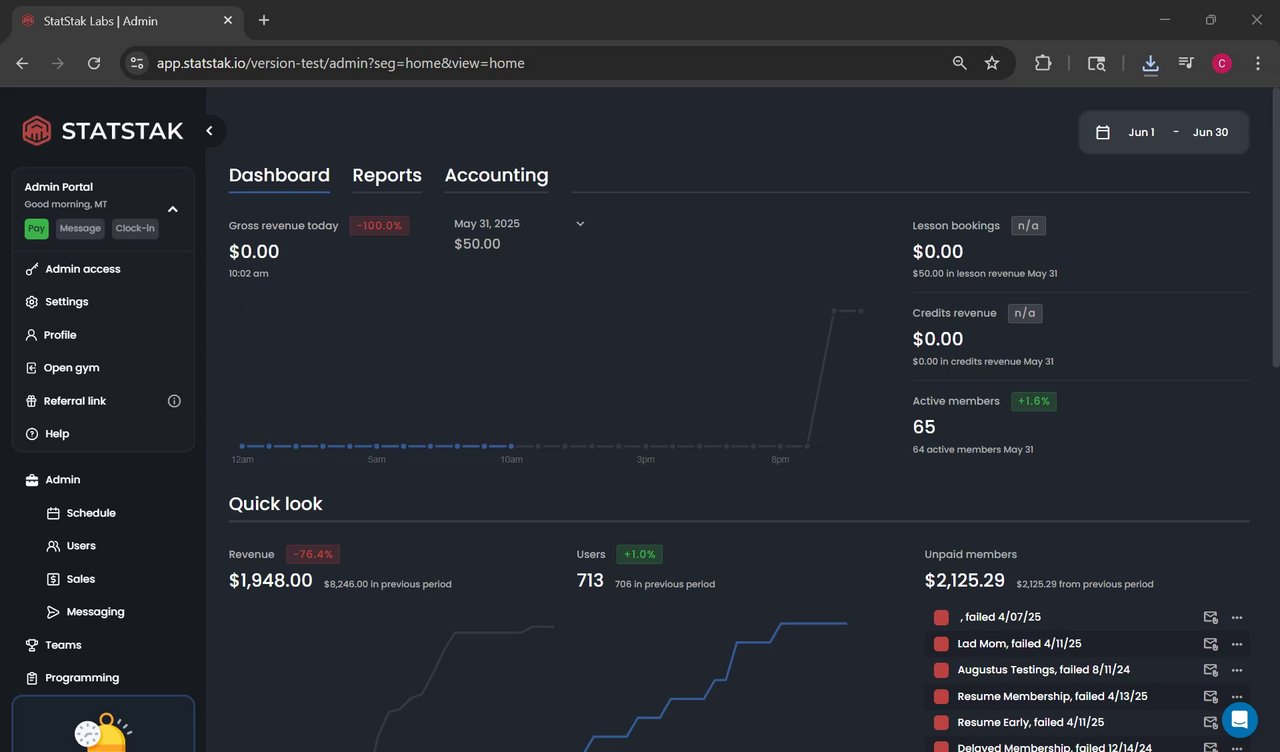Image resolution: width=1280 pixels, height=752 pixels.
Task: Click the Chrome profile avatar C
Action: pos(1221,63)
